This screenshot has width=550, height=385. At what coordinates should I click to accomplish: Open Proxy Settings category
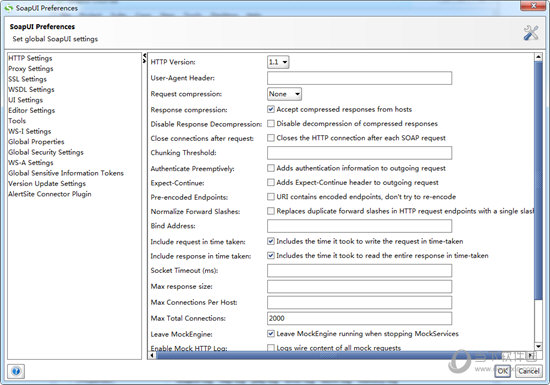(31, 69)
